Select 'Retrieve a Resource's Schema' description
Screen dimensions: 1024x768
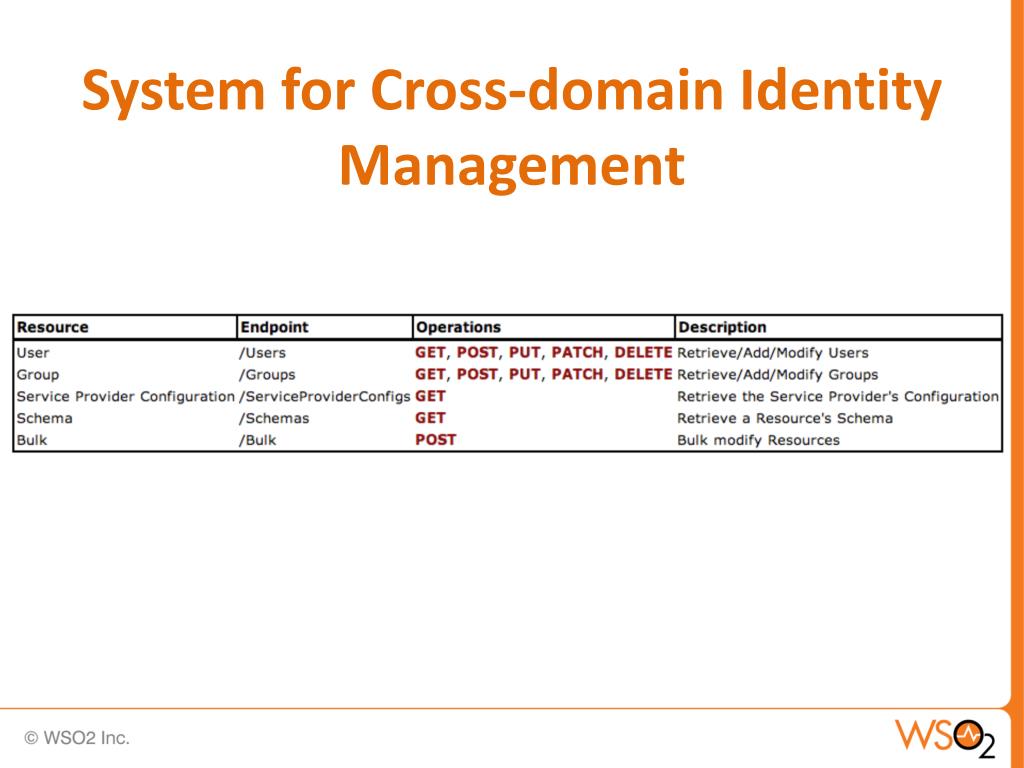(785, 418)
